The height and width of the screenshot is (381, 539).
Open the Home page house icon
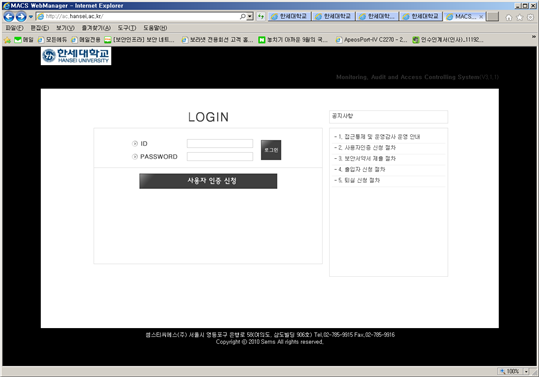click(x=509, y=17)
